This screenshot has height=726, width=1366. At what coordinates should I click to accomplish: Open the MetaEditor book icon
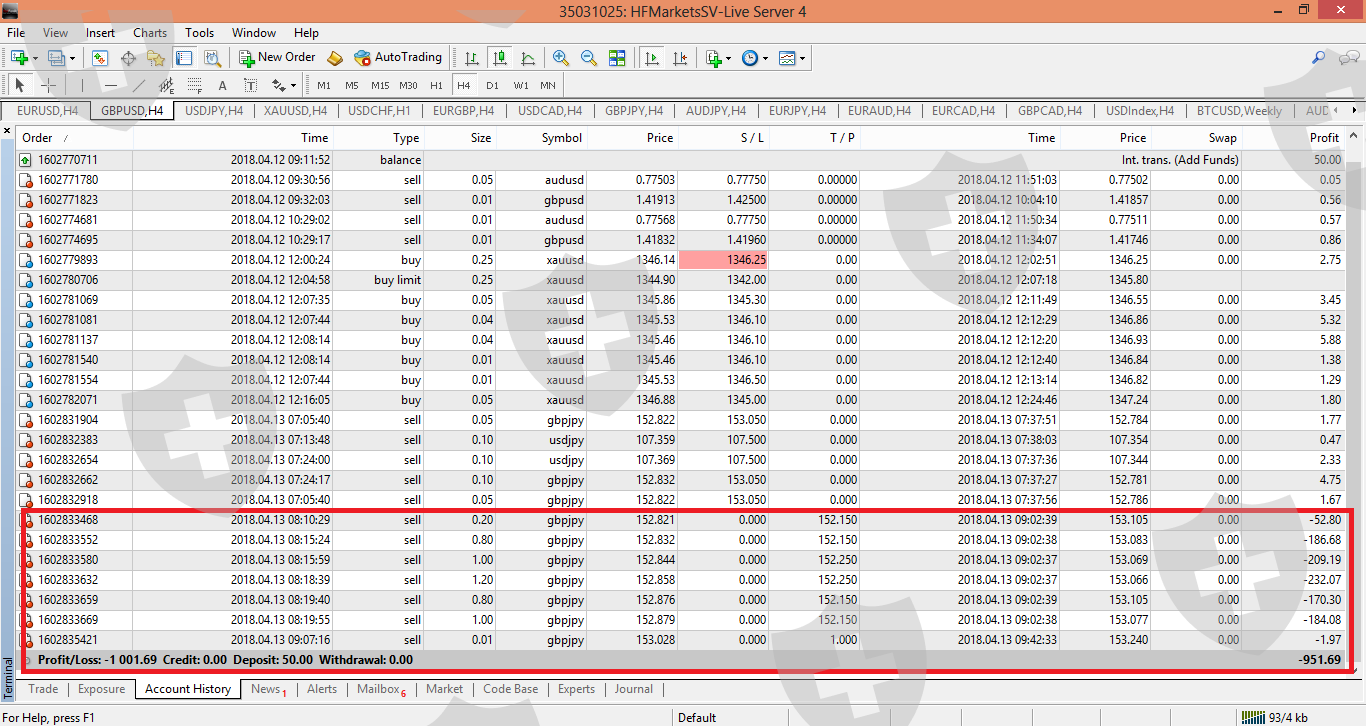pyautogui.click(x=335, y=58)
